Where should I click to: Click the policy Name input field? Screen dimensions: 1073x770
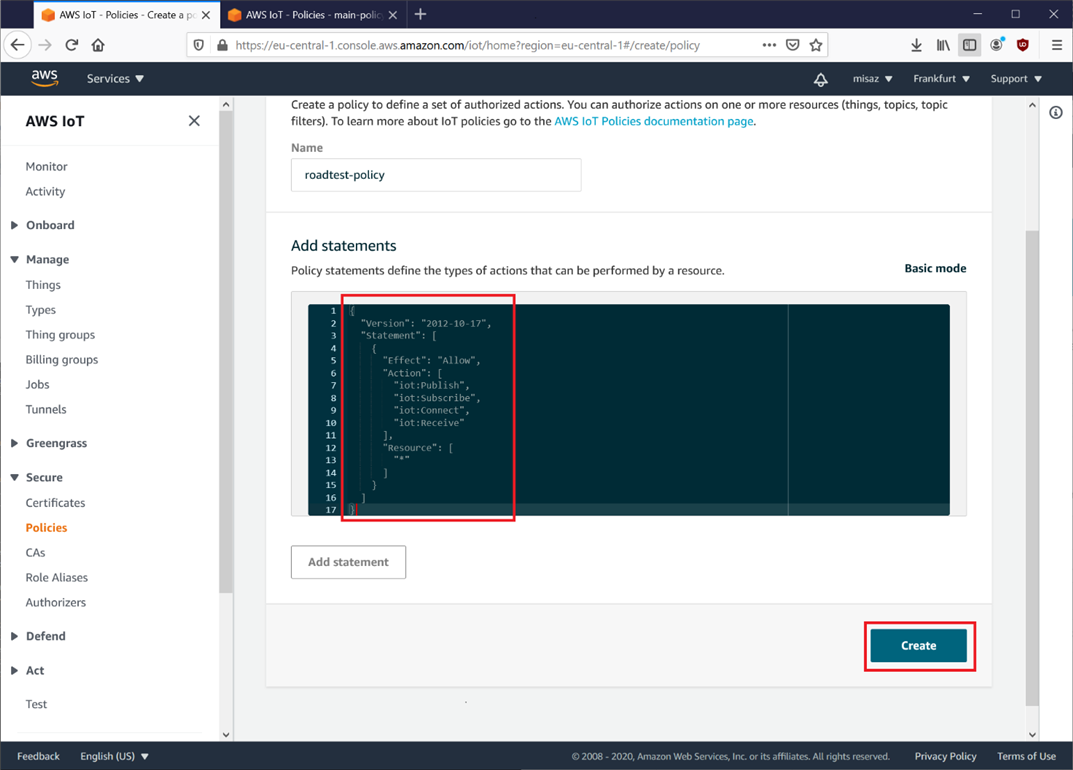[x=435, y=175]
